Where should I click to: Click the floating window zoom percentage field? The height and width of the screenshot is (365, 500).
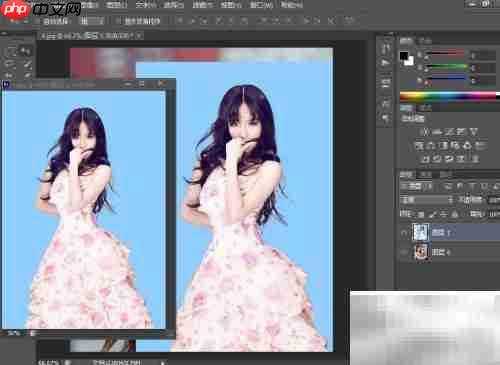14,333
